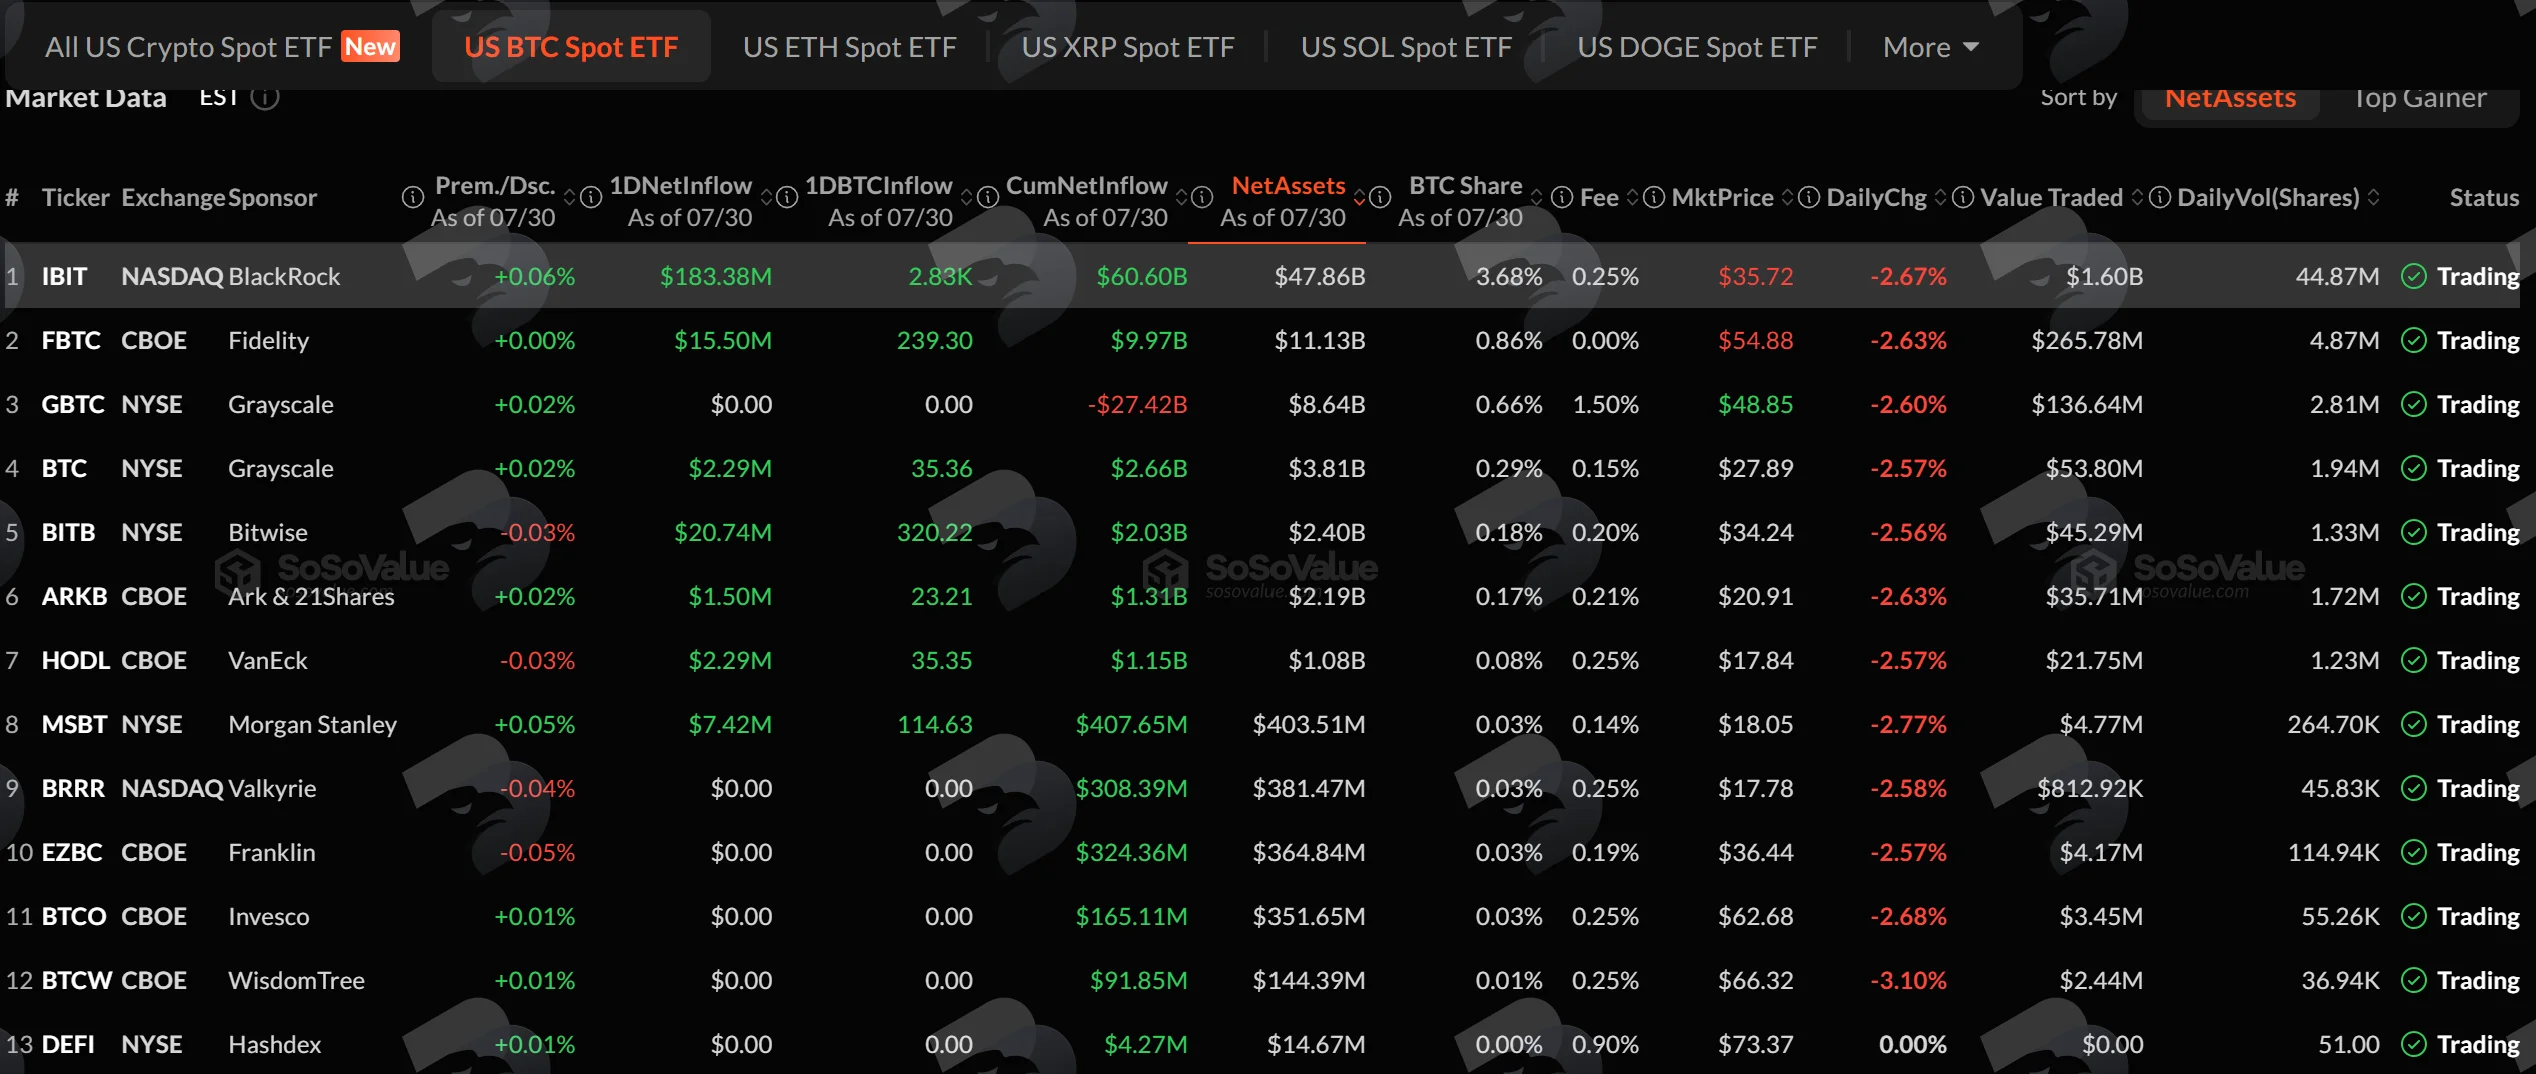Sort by Fee using its sort arrows
The width and height of the screenshot is (2536, 1074).
(x=1633, y=197)
